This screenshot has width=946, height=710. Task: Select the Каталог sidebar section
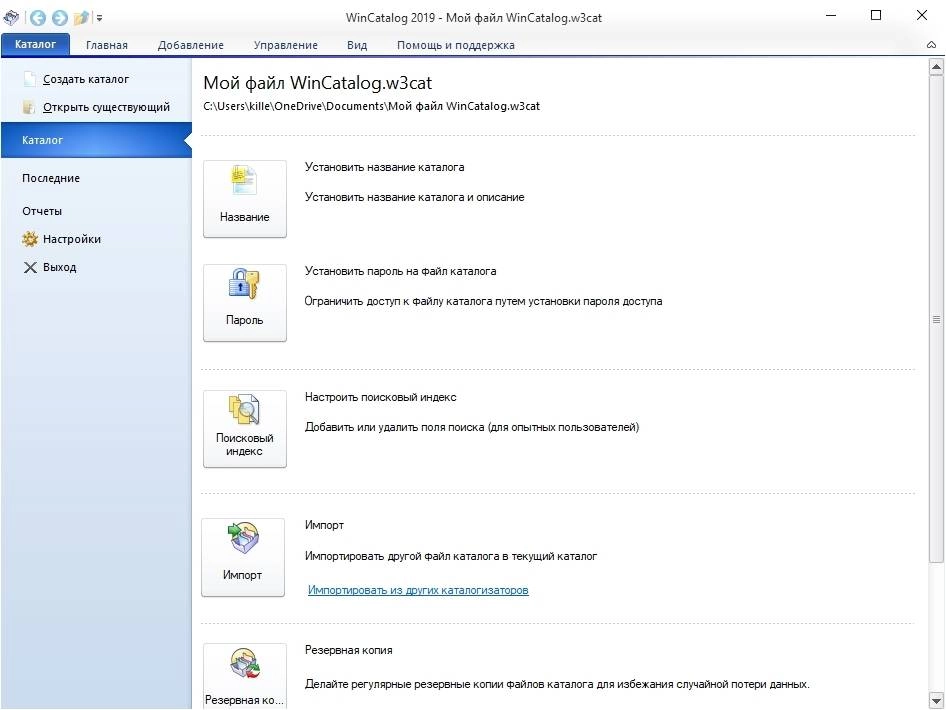pyautogui.click(x=97, y=140)
